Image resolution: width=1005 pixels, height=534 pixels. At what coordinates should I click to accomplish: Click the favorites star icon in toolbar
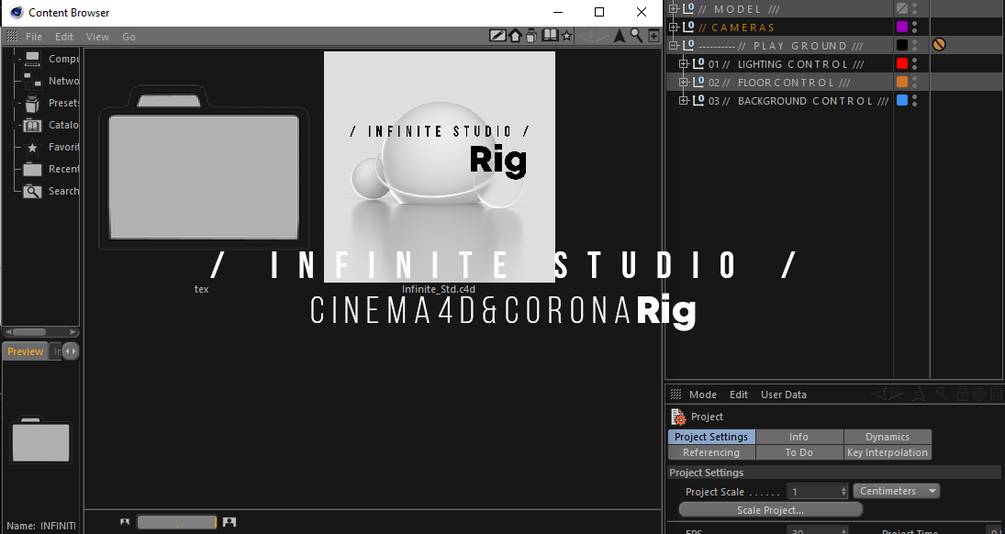(567, 37)
